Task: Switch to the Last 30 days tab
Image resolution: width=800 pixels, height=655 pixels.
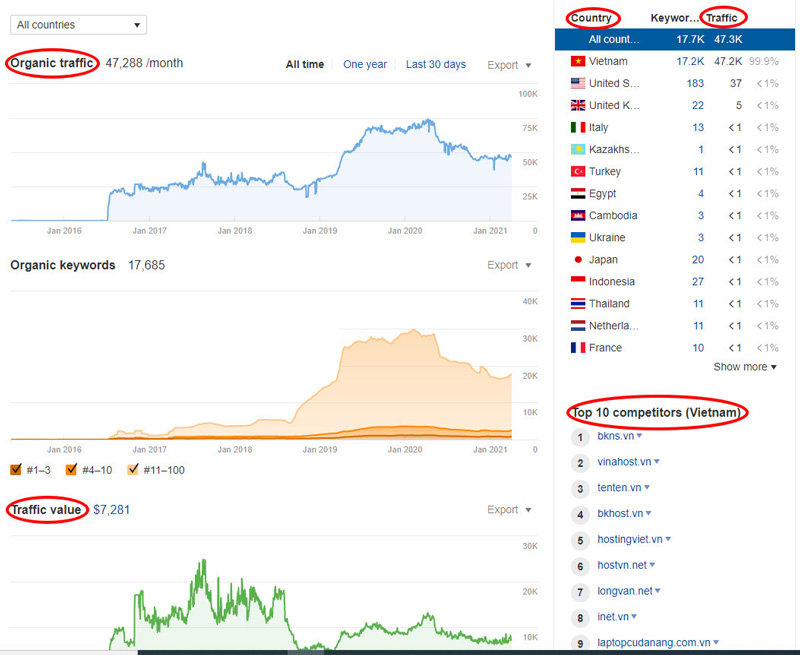Action: pos(436,64)
